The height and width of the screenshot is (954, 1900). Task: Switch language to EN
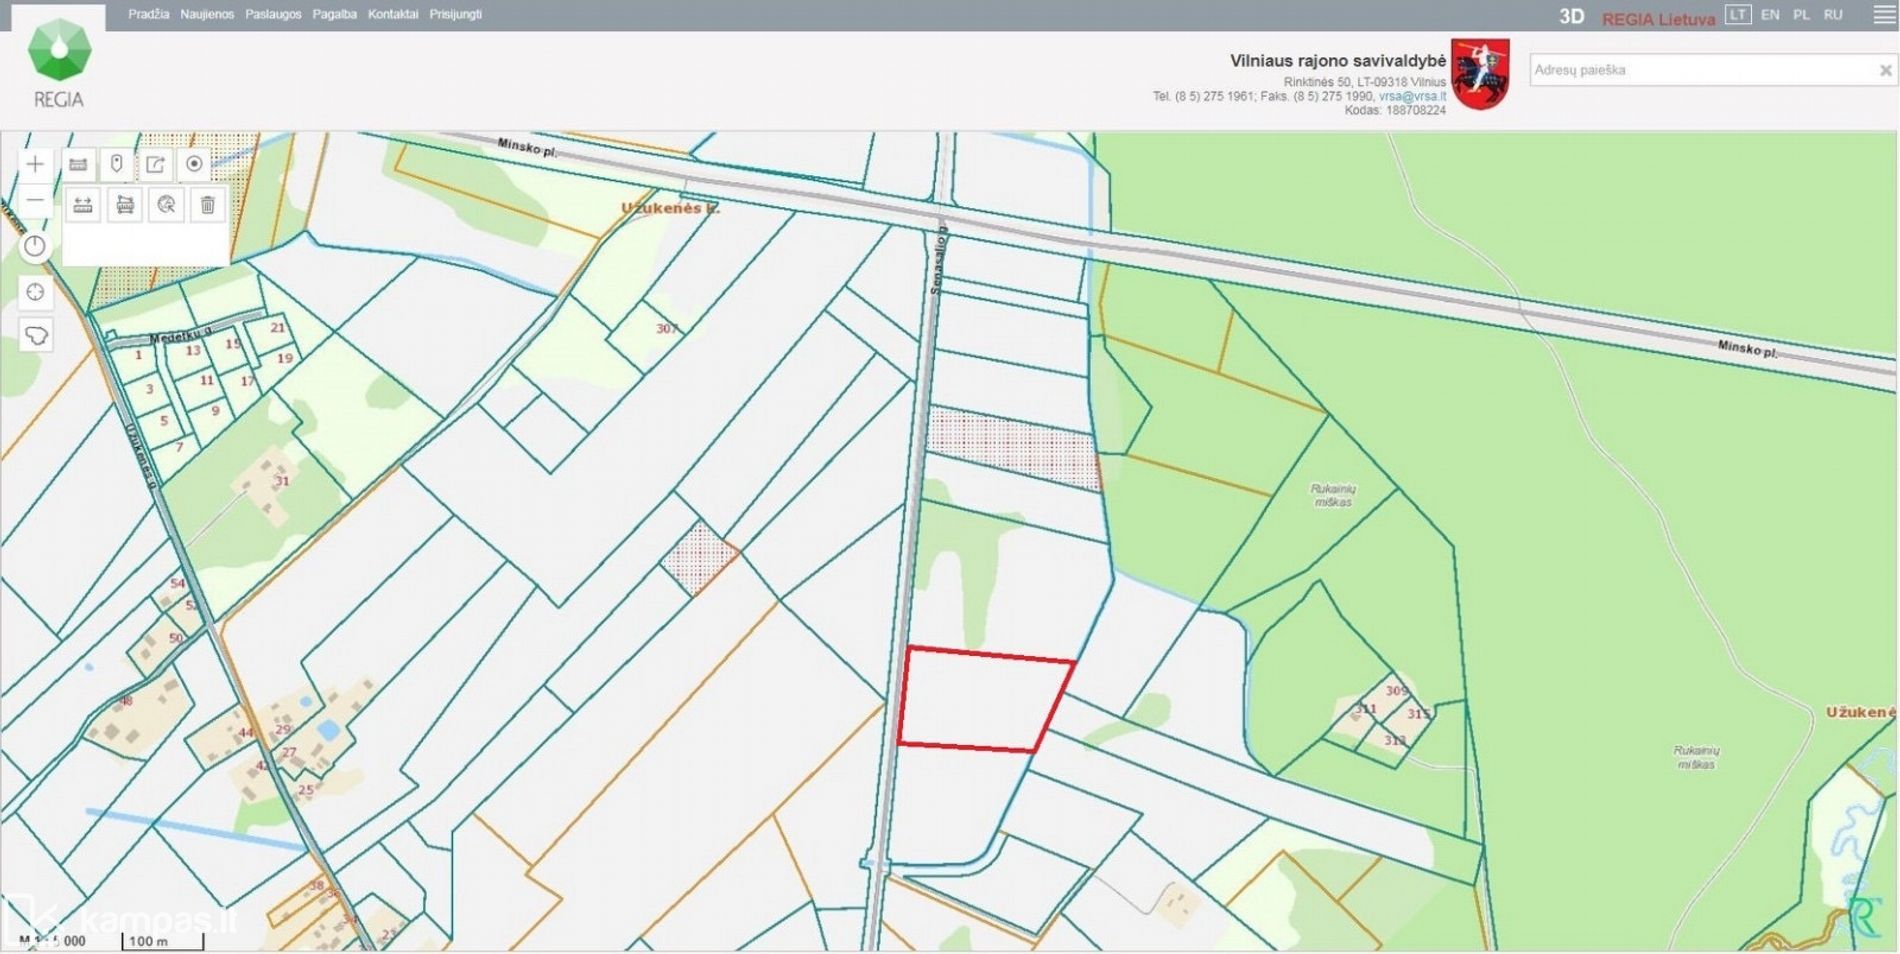[x=1770, y=15]
